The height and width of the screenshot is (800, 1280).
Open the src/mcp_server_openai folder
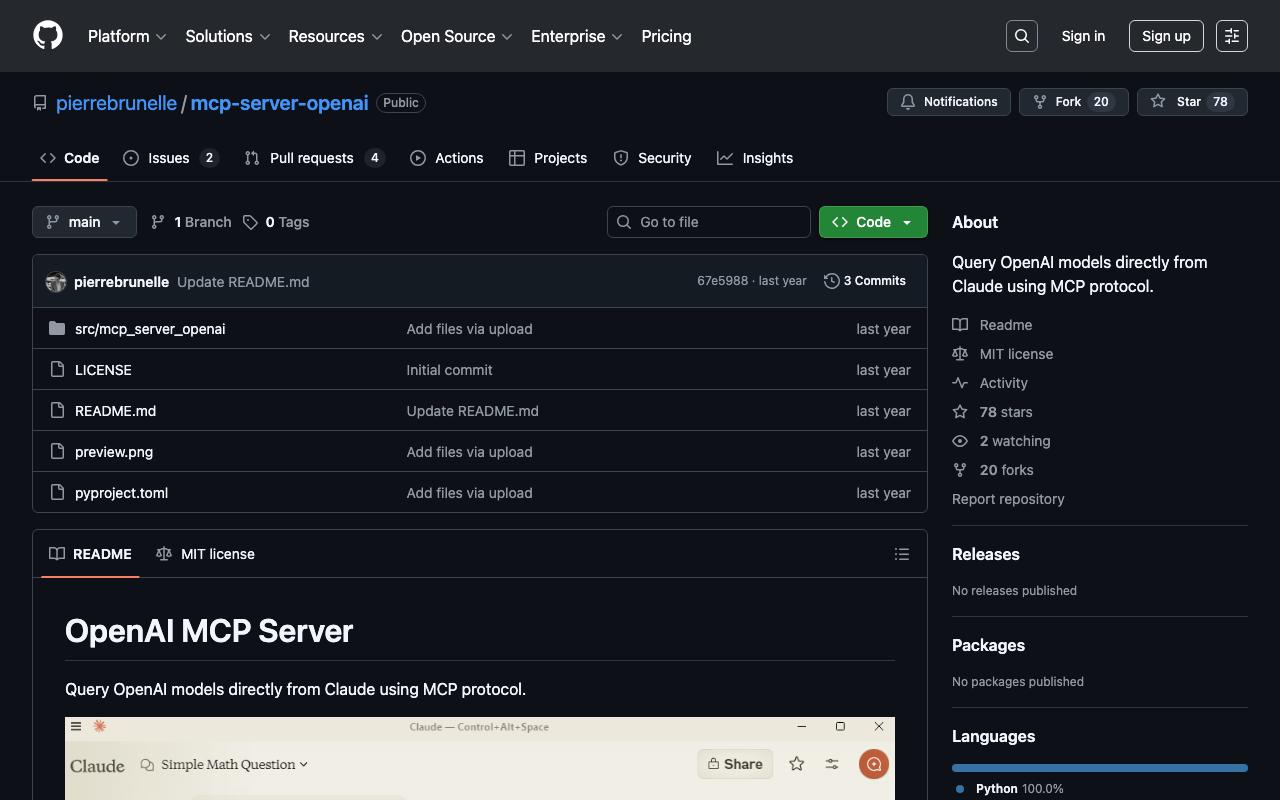click(150, 329)
